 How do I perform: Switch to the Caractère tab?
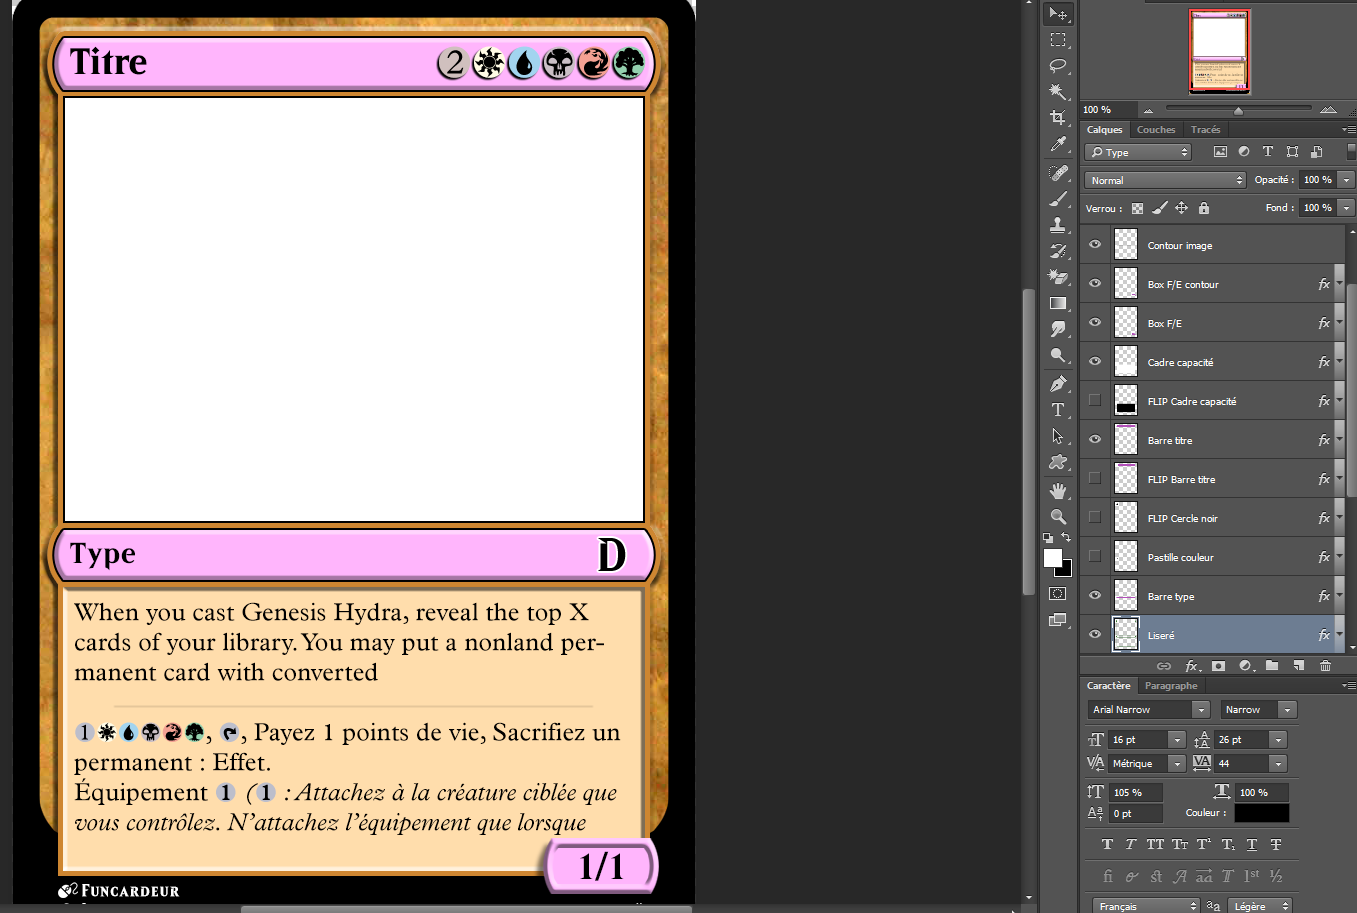[1109, 686]
